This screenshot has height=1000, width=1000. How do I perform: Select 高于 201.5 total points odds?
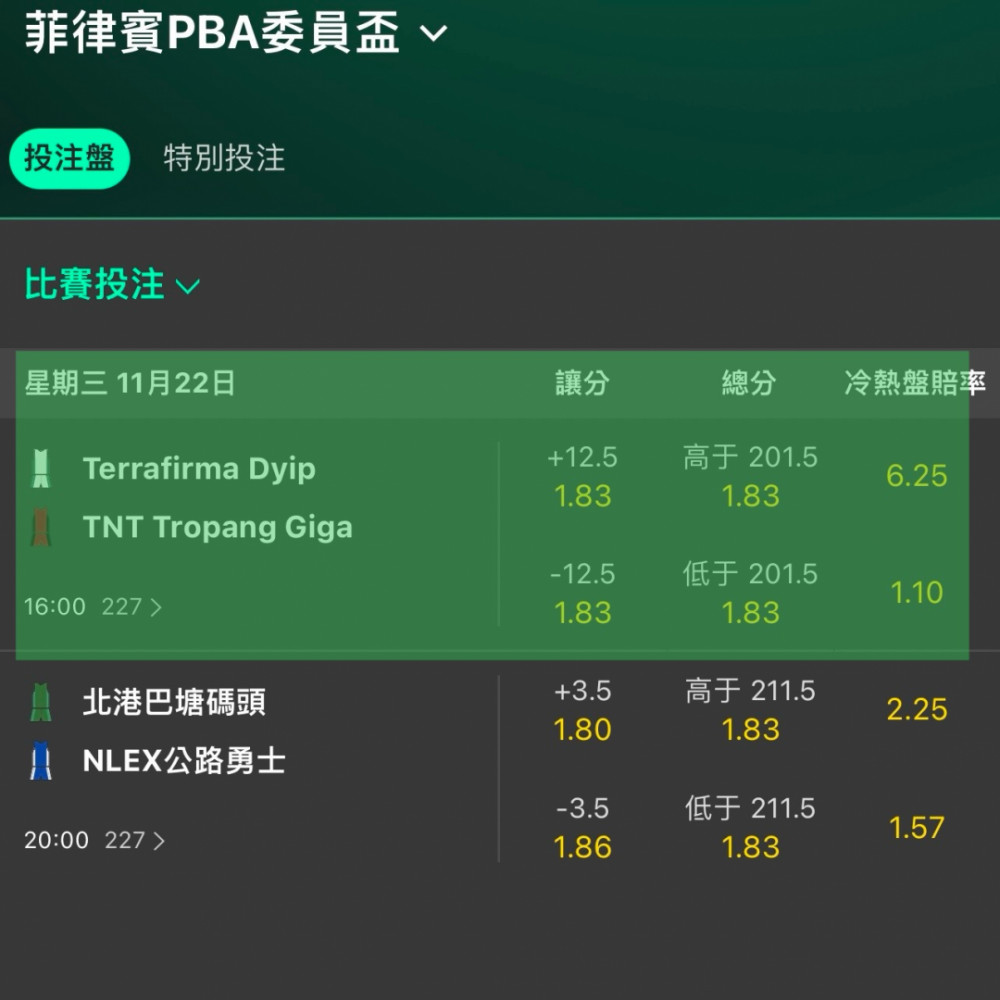click(750, 476)
